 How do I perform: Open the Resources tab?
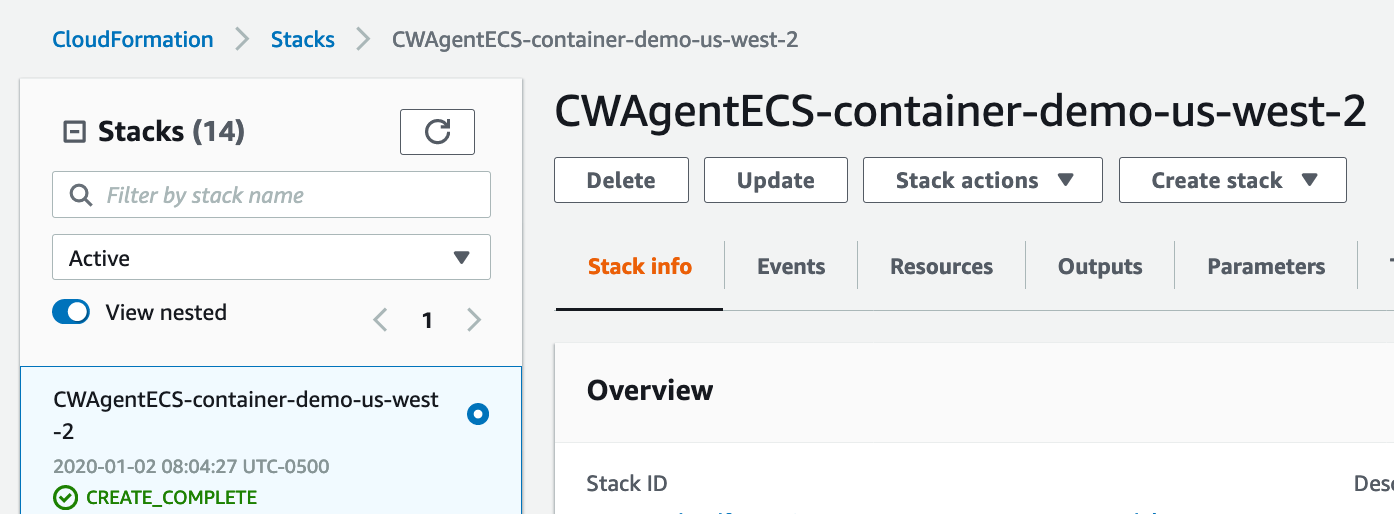coord(941,266)
